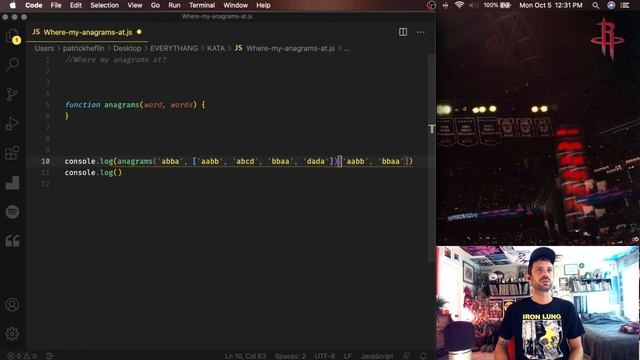Click the date and time in the menu bar

[x=551, y=5]
